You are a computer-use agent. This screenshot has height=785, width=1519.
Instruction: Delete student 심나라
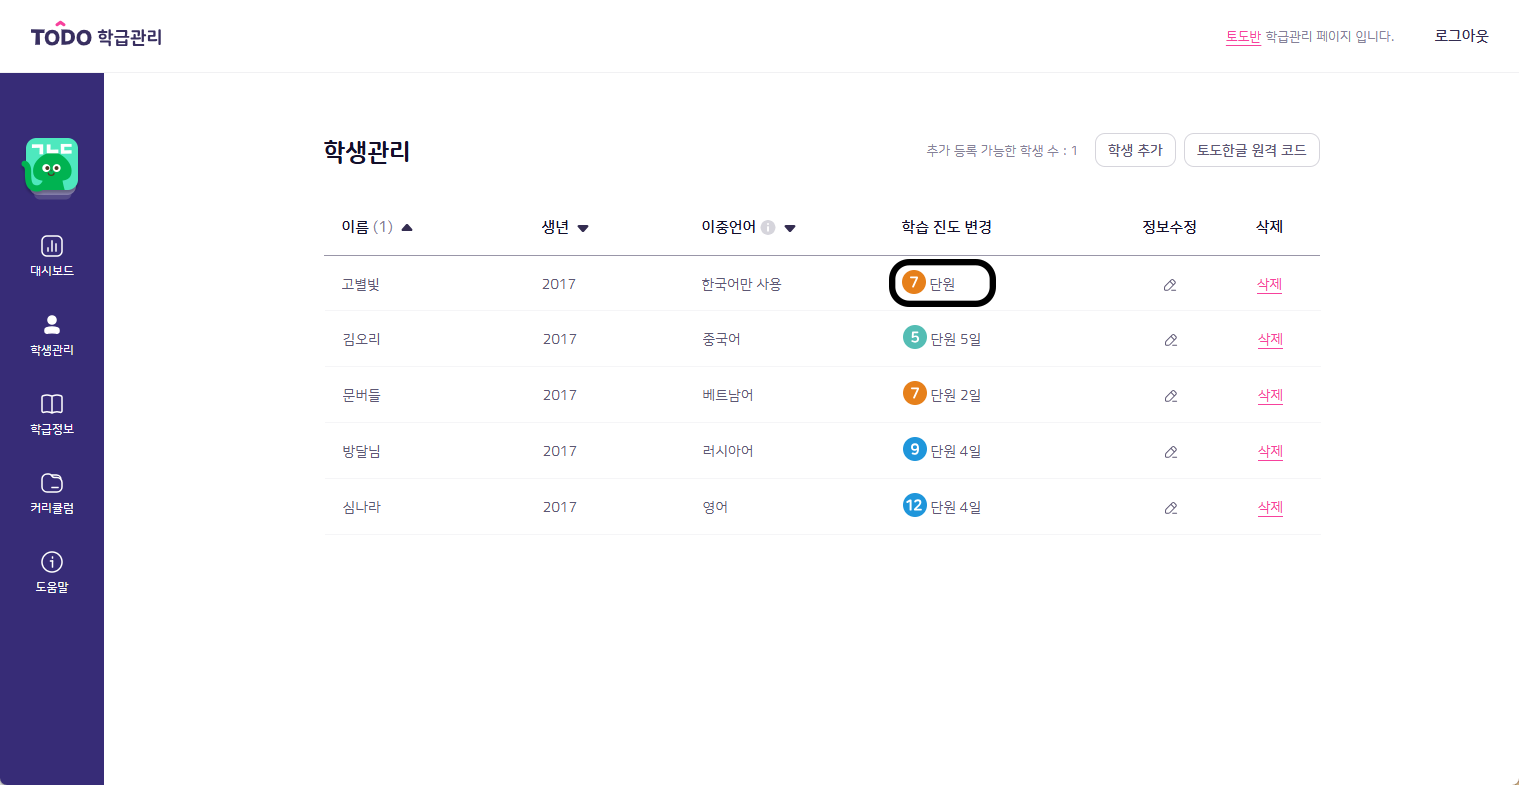click(x=1270, y=507)
